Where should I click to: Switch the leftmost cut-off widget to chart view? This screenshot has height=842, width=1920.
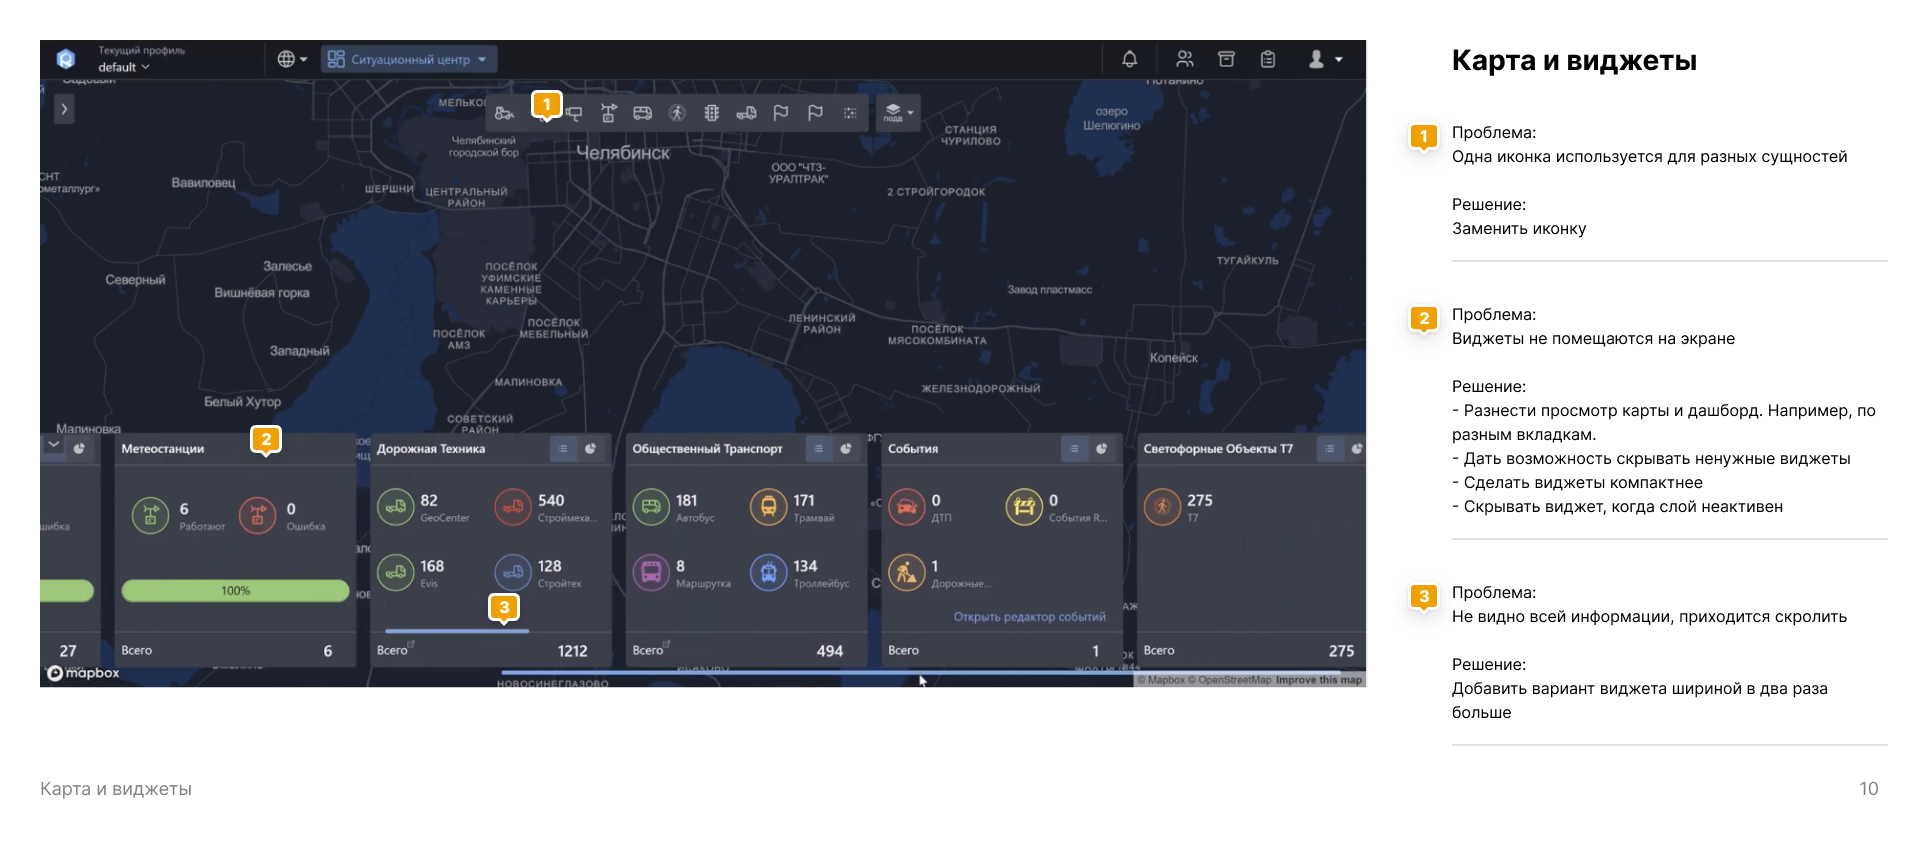click(80, 449)
